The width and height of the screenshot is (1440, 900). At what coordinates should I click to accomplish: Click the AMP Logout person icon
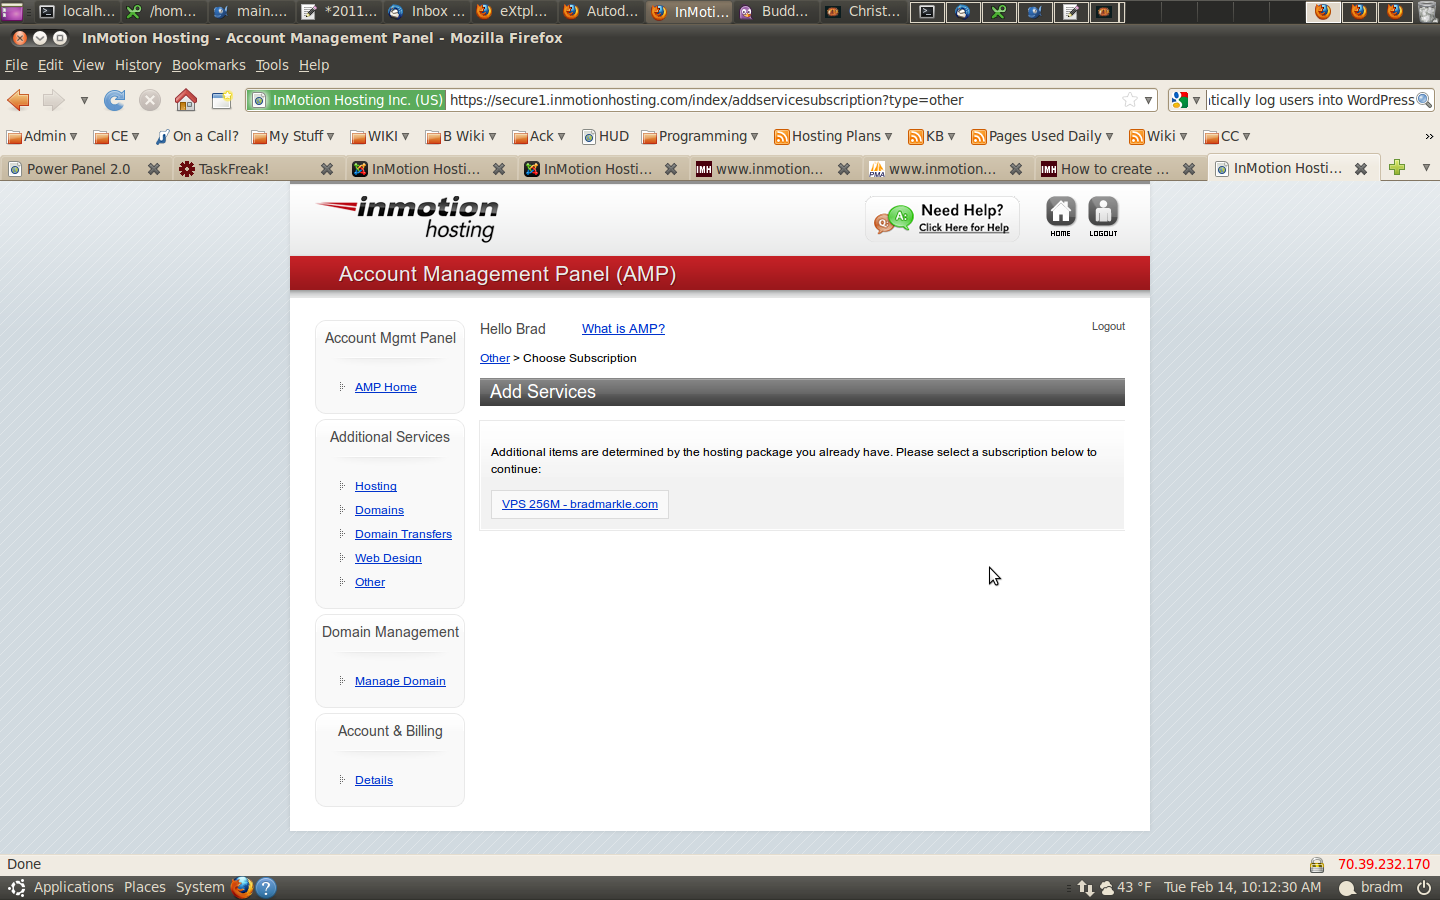(1103, 217)
